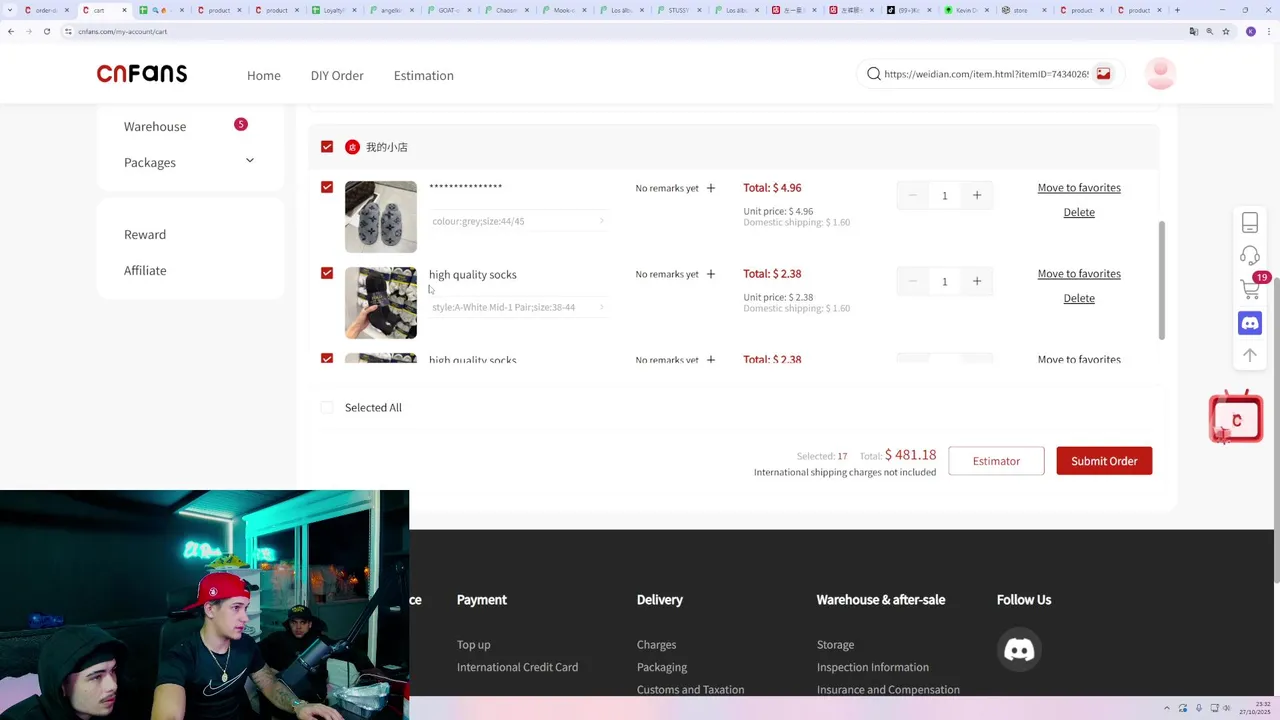The image size is (1280, 720).
Task: Jump back to top with the arrow icon
Action: (x=1250, y=355)
